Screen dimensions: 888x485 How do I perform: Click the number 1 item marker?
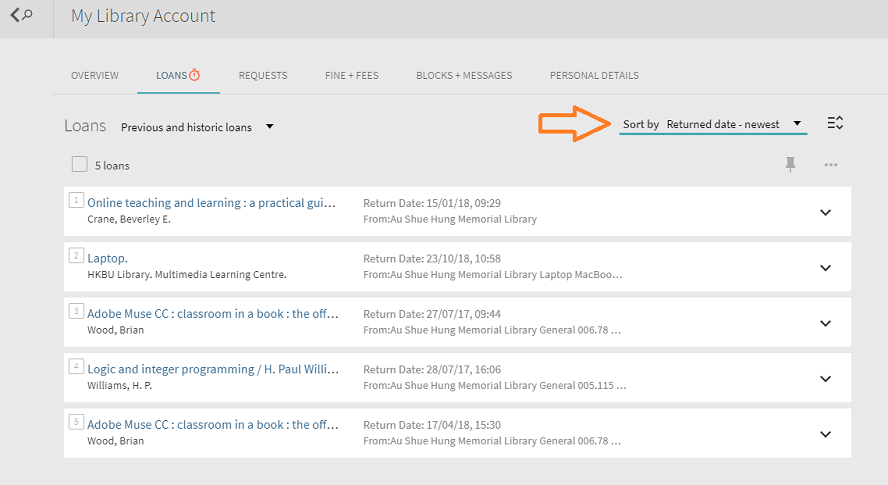76,200
